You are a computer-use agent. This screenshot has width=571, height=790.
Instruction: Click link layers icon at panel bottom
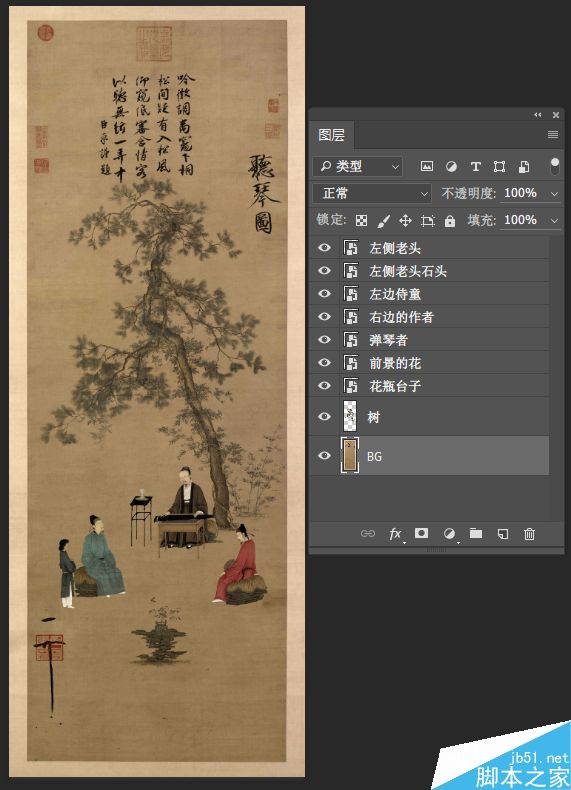[368, 534]
